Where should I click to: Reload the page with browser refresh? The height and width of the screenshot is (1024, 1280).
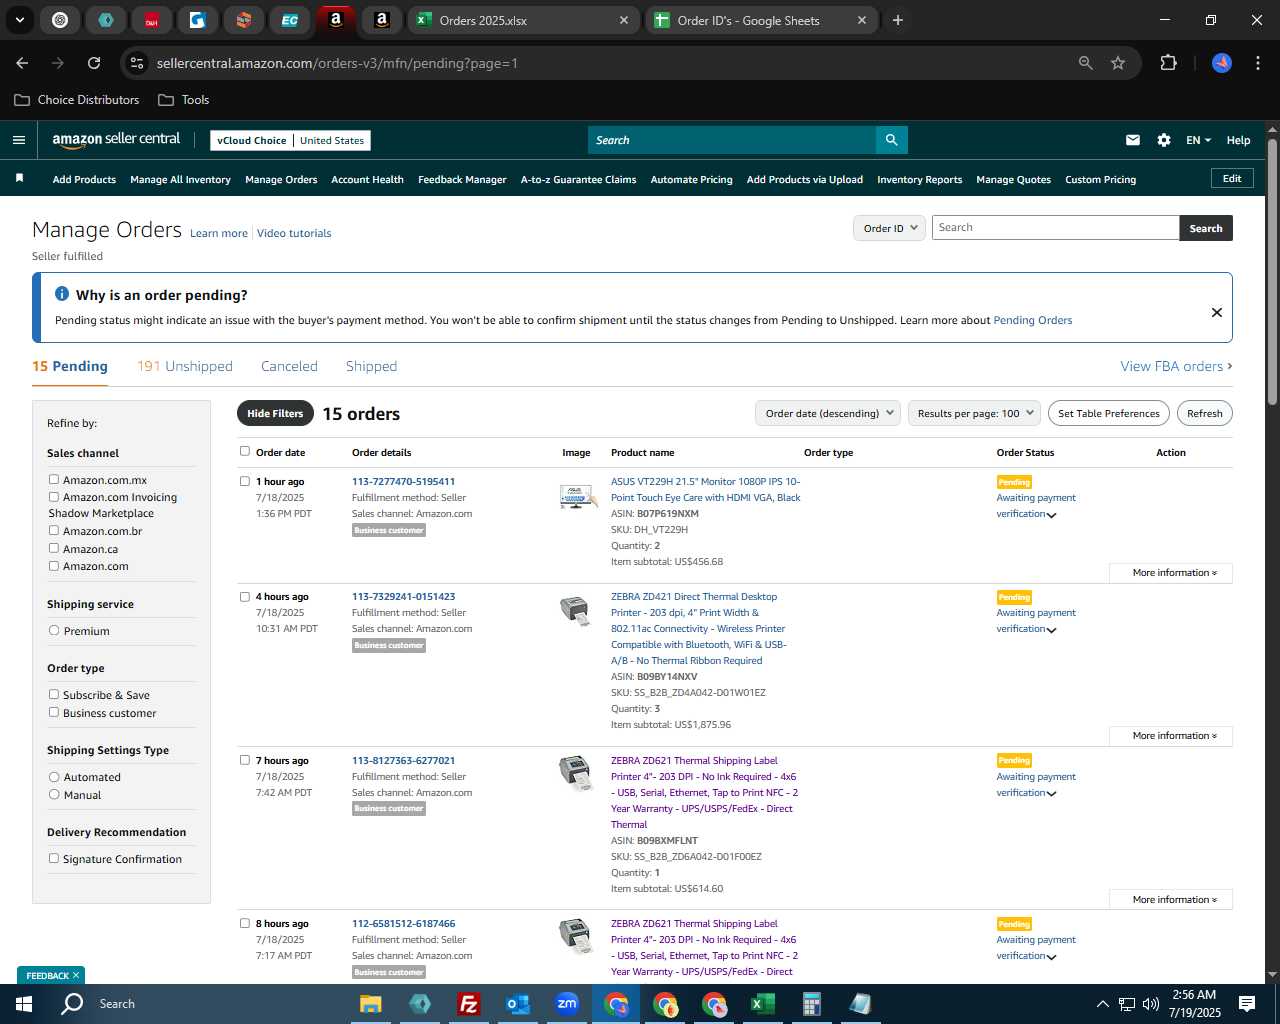pos(94,63)
